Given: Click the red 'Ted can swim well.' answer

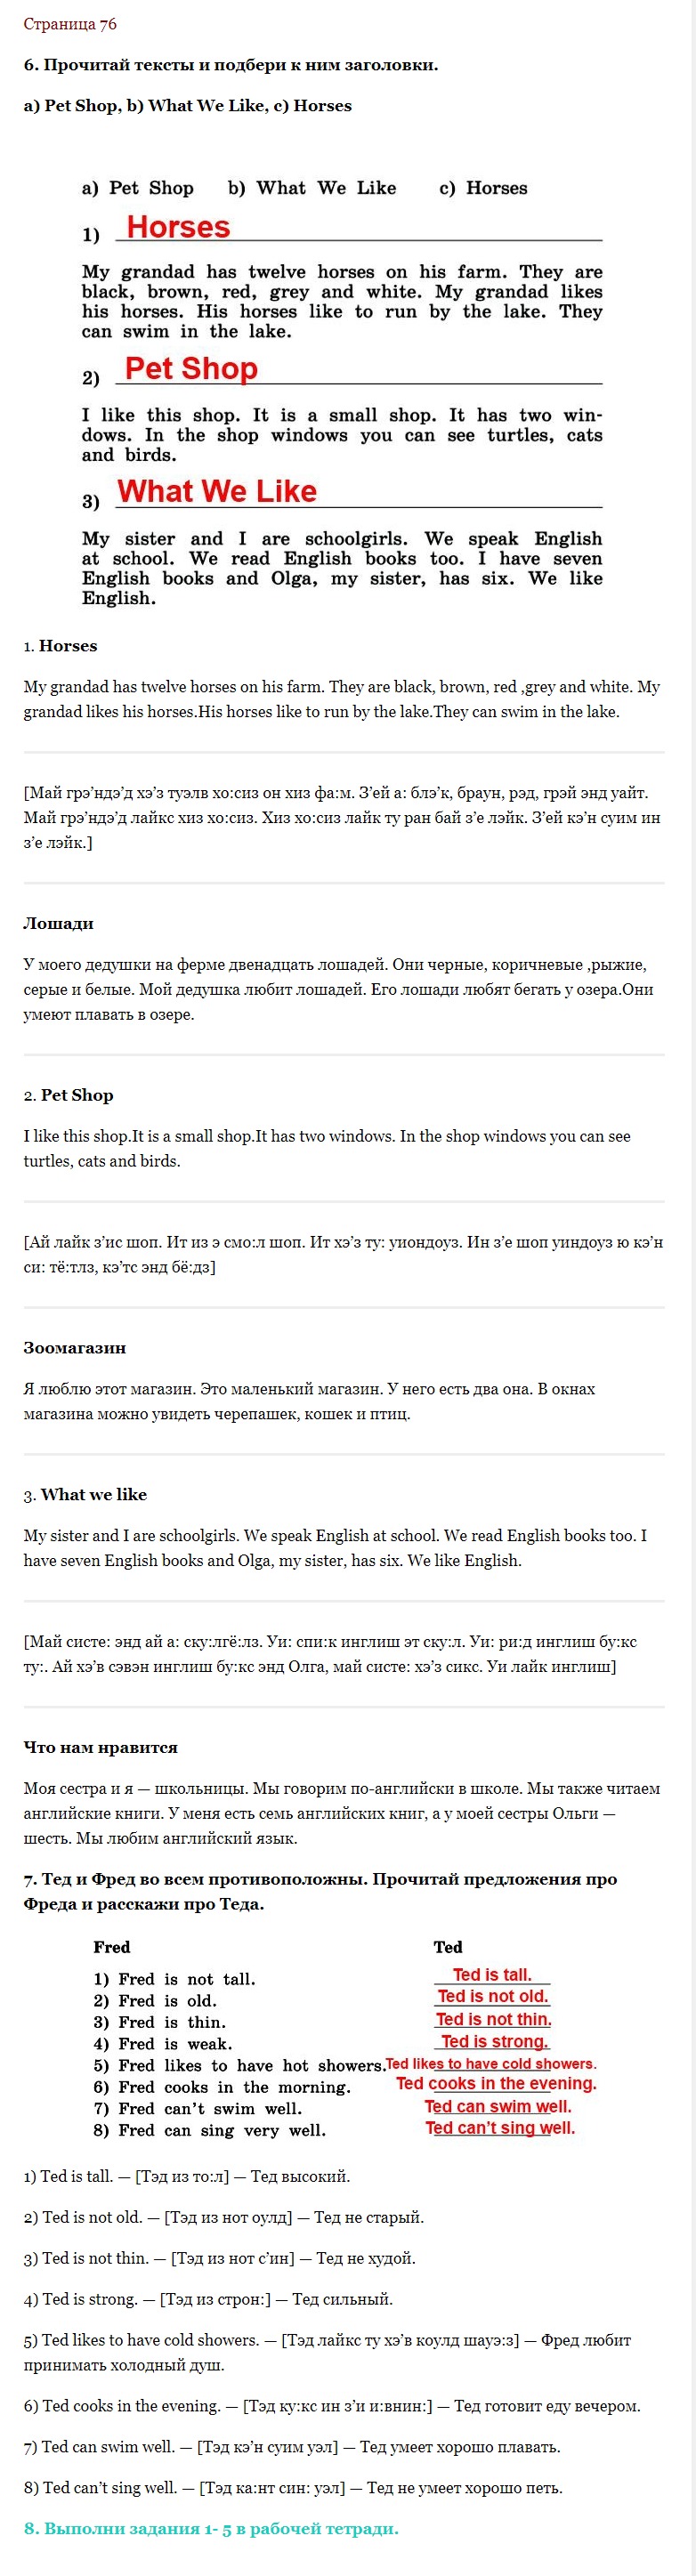Looking at the screenshot, I should coord(498,2106).
